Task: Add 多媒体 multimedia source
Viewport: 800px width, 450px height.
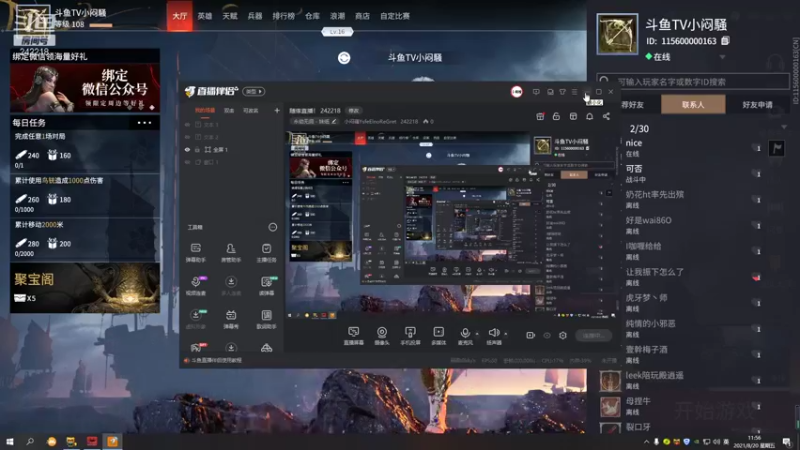Action: pos(438,336)
